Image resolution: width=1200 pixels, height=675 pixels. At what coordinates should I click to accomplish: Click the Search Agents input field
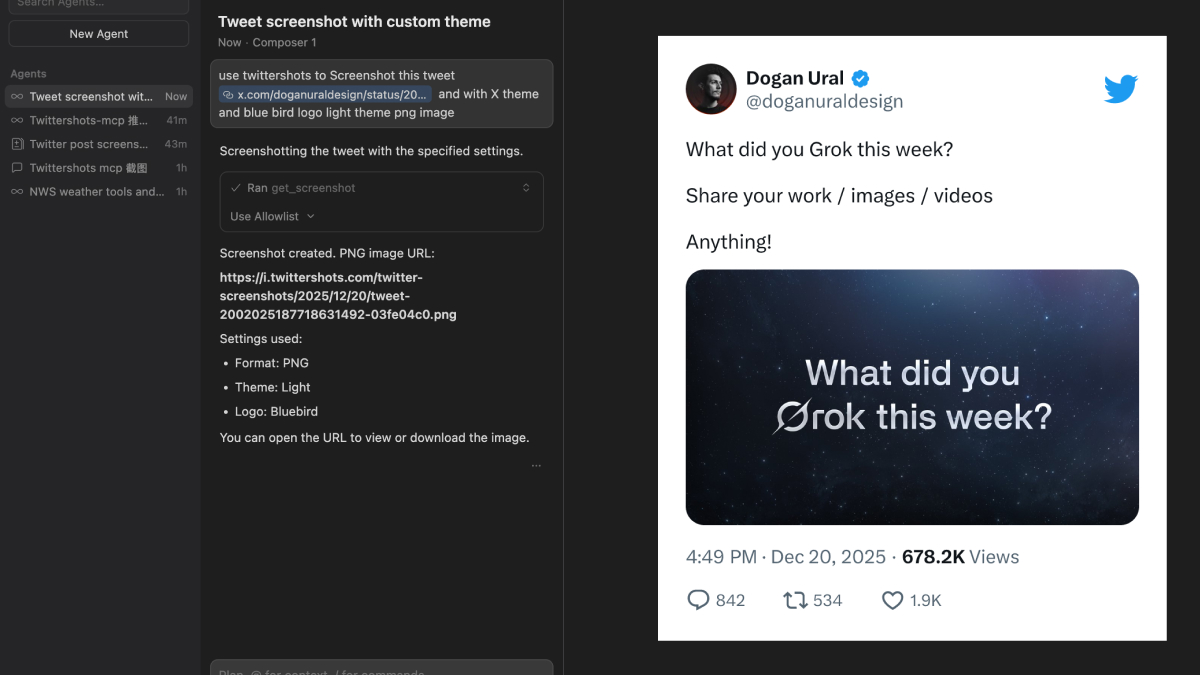coord(99,4)
